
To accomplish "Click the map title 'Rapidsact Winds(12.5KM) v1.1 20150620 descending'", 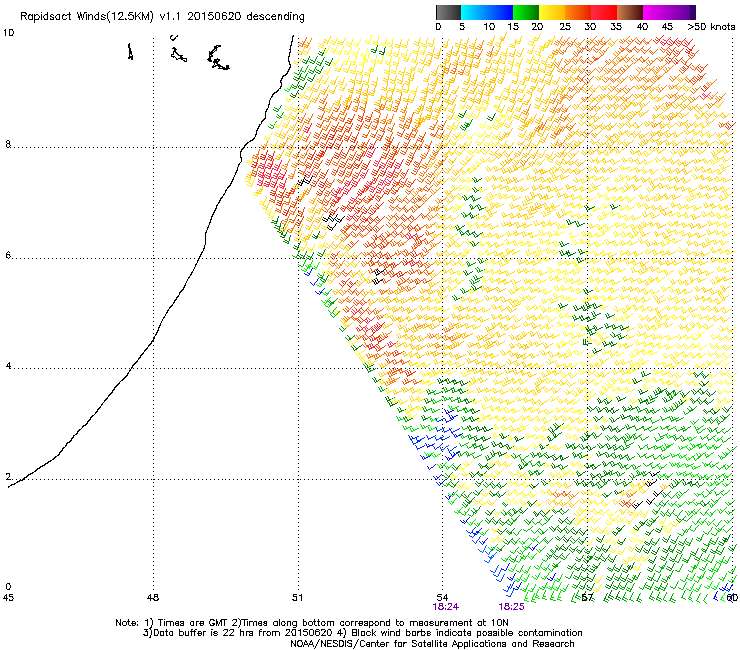I will [162, 17].
